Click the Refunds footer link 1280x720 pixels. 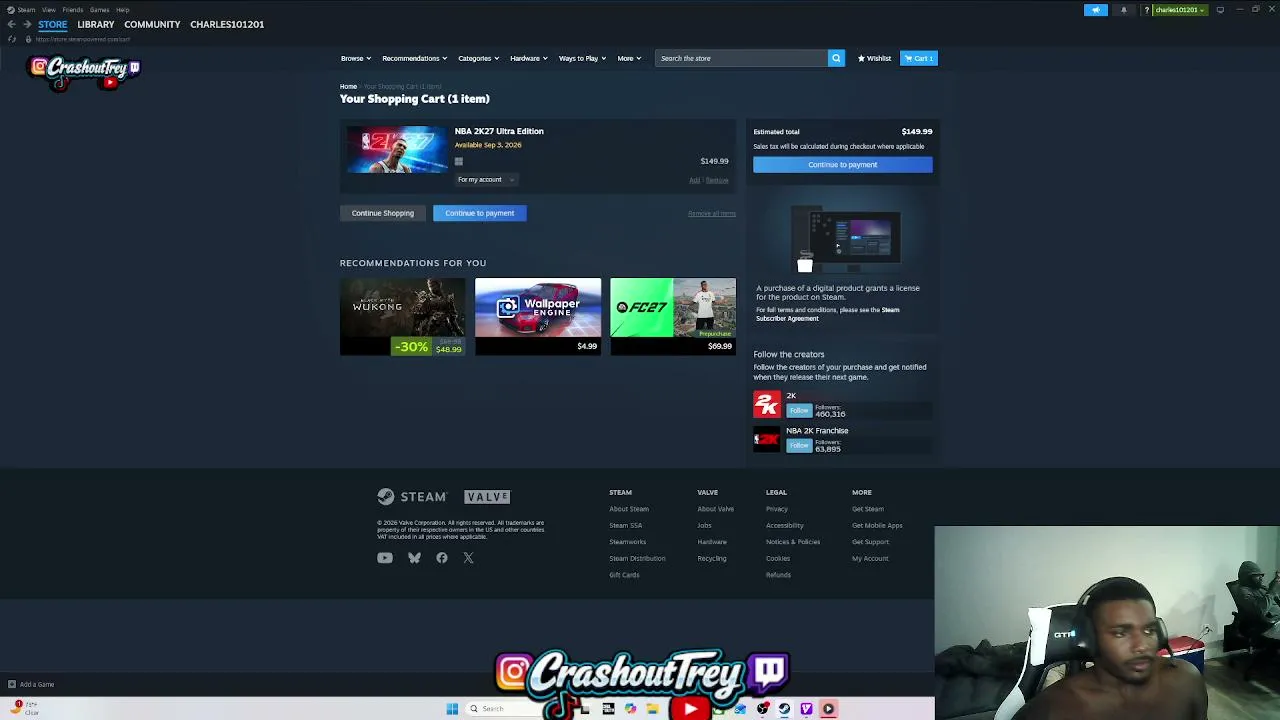[x=778, y=575]
